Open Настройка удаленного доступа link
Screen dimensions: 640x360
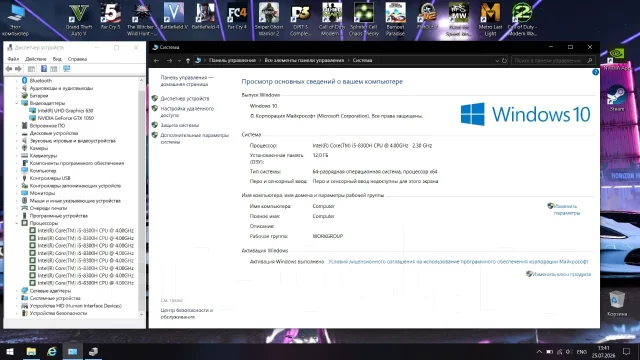tap(187, 112)
